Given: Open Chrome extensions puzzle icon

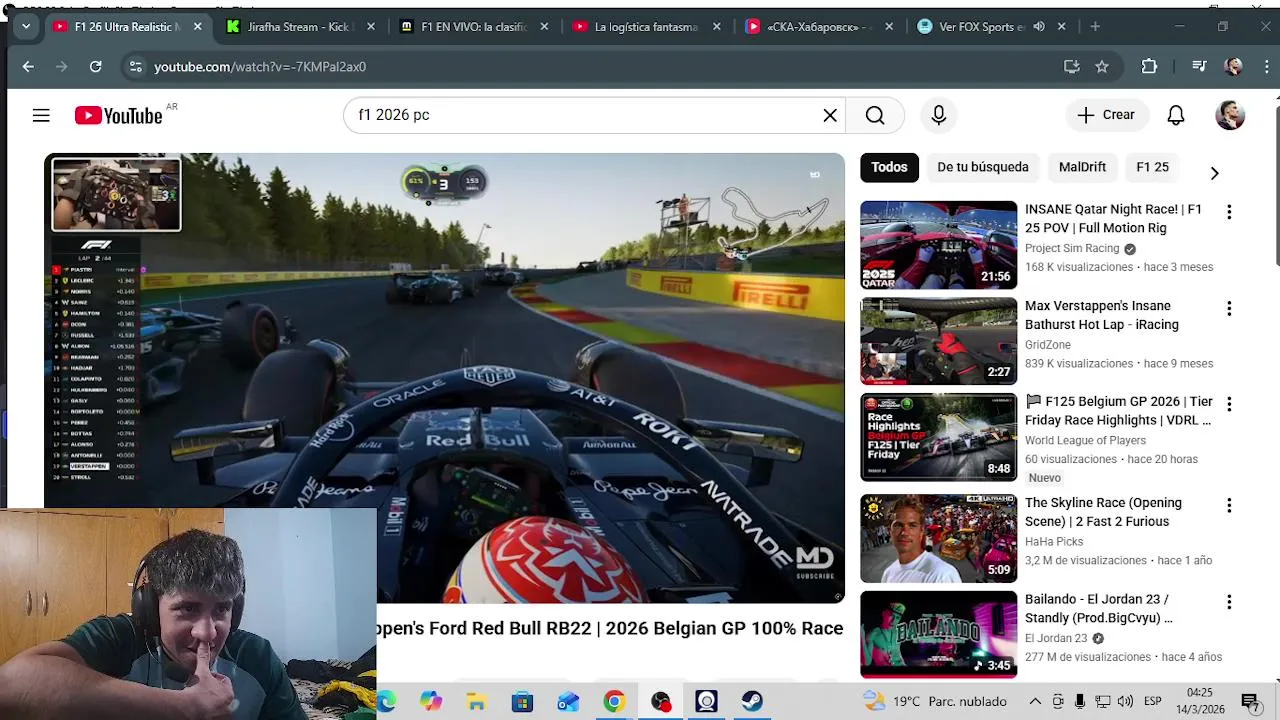Looking at the screenshot, I should click(x=1149, y=66).
